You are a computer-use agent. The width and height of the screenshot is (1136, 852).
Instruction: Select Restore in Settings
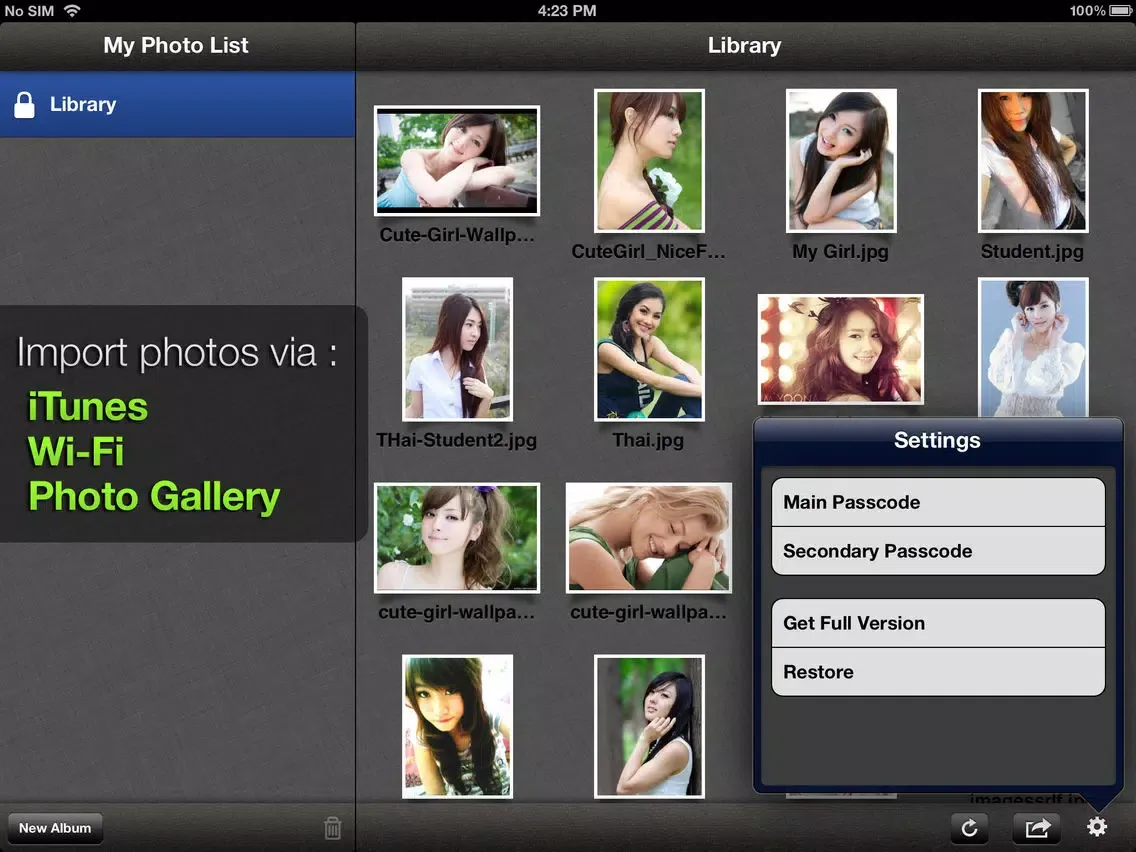[x=938, y=672]
